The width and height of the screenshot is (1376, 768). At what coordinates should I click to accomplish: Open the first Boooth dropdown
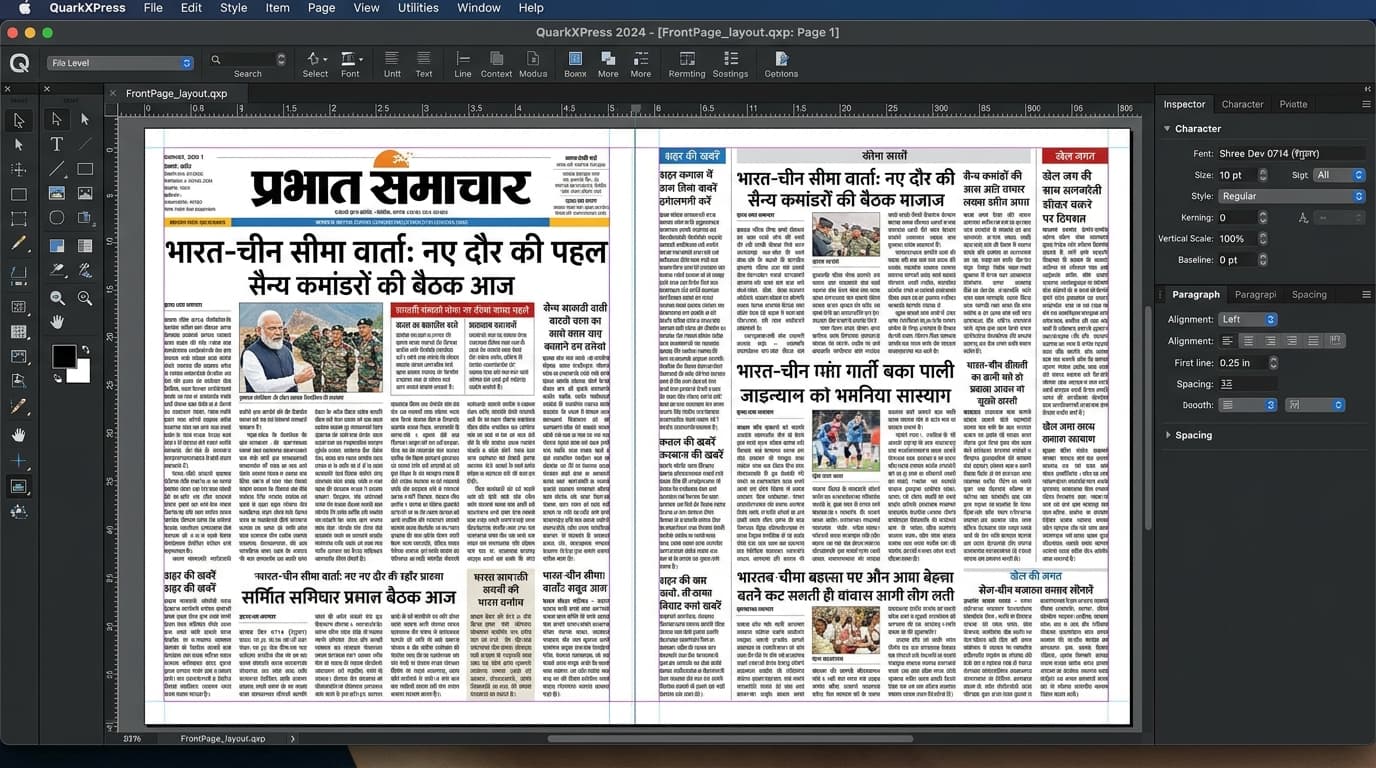[1248, 405]
